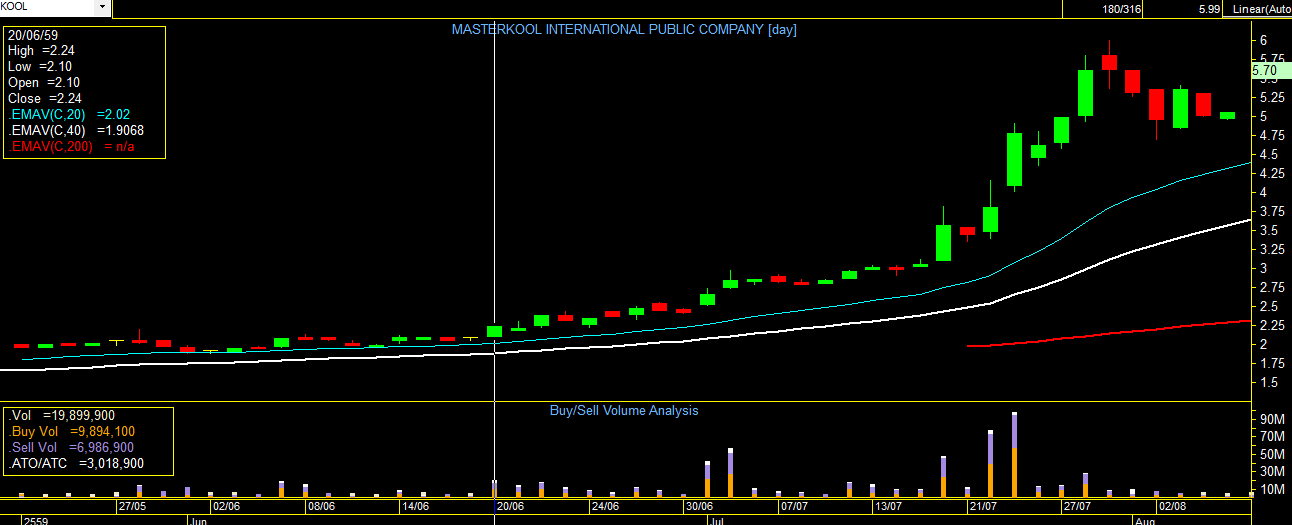Click the 2559 year label on timeline
This screenshot has height=525, width=1292.
click(x=36, y=520)
